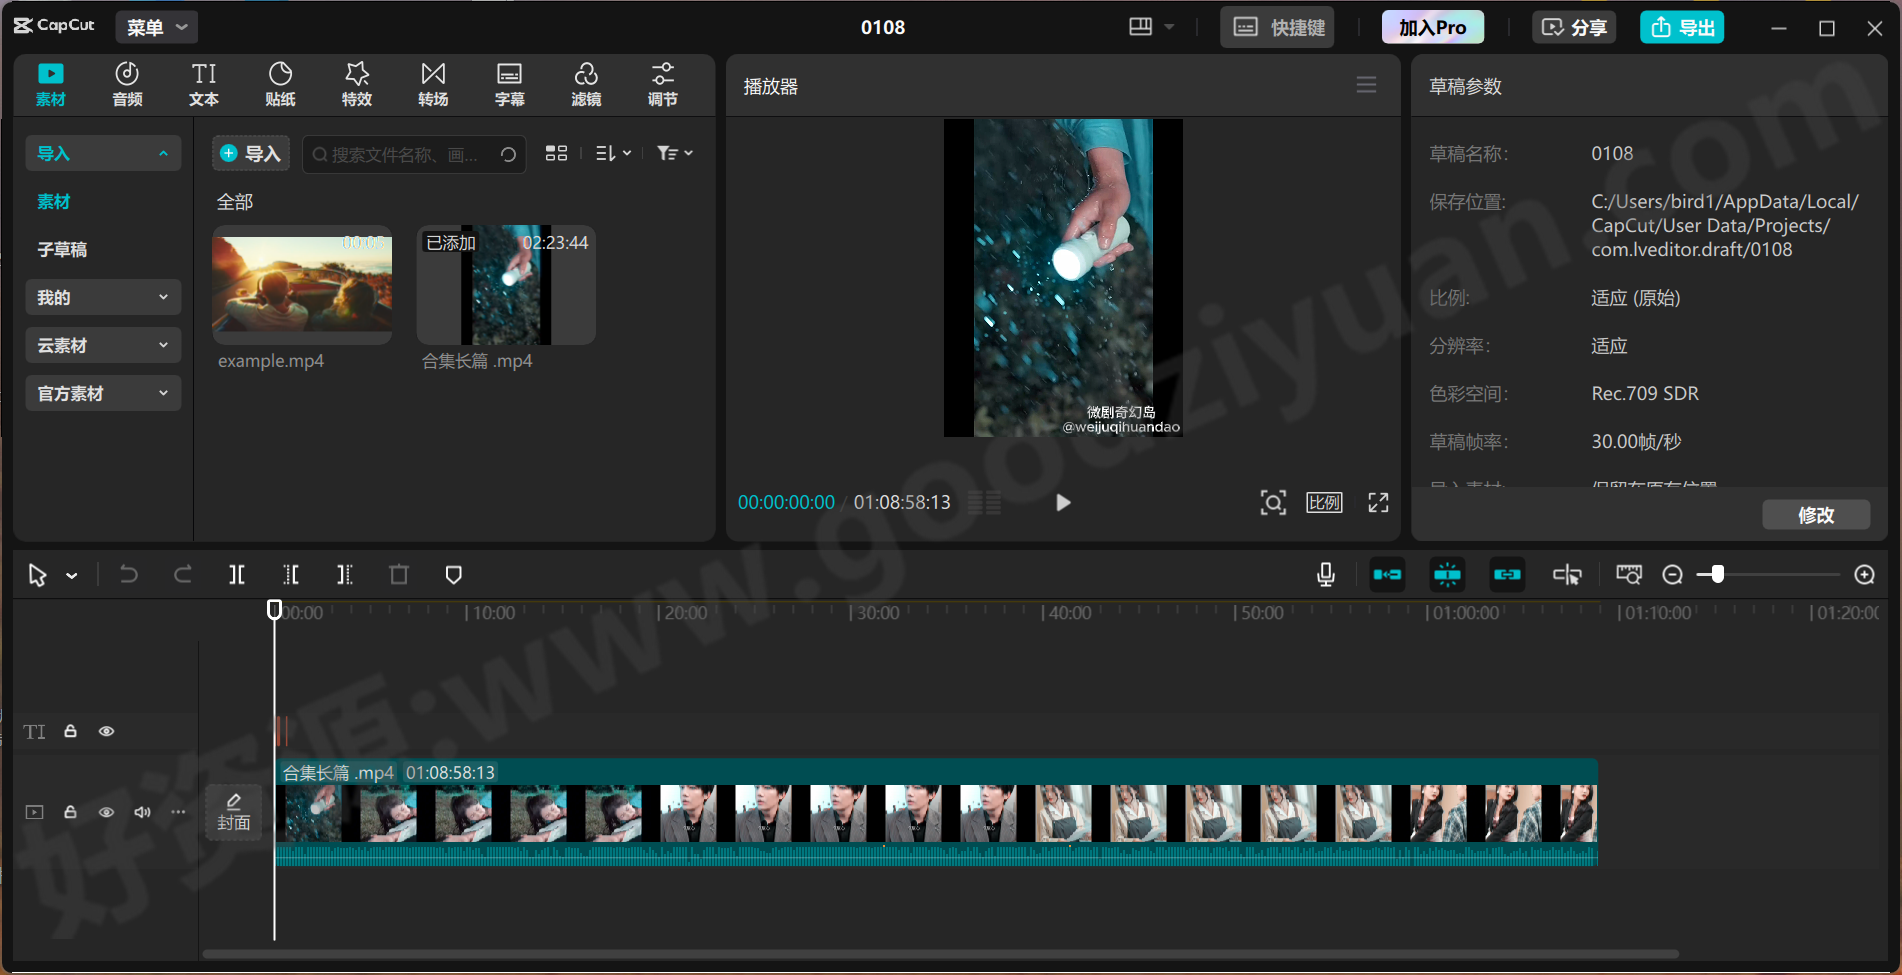Open the 滤镜 (Filters) panel
The image size is (1902, 975).
[x=586, y=84]
